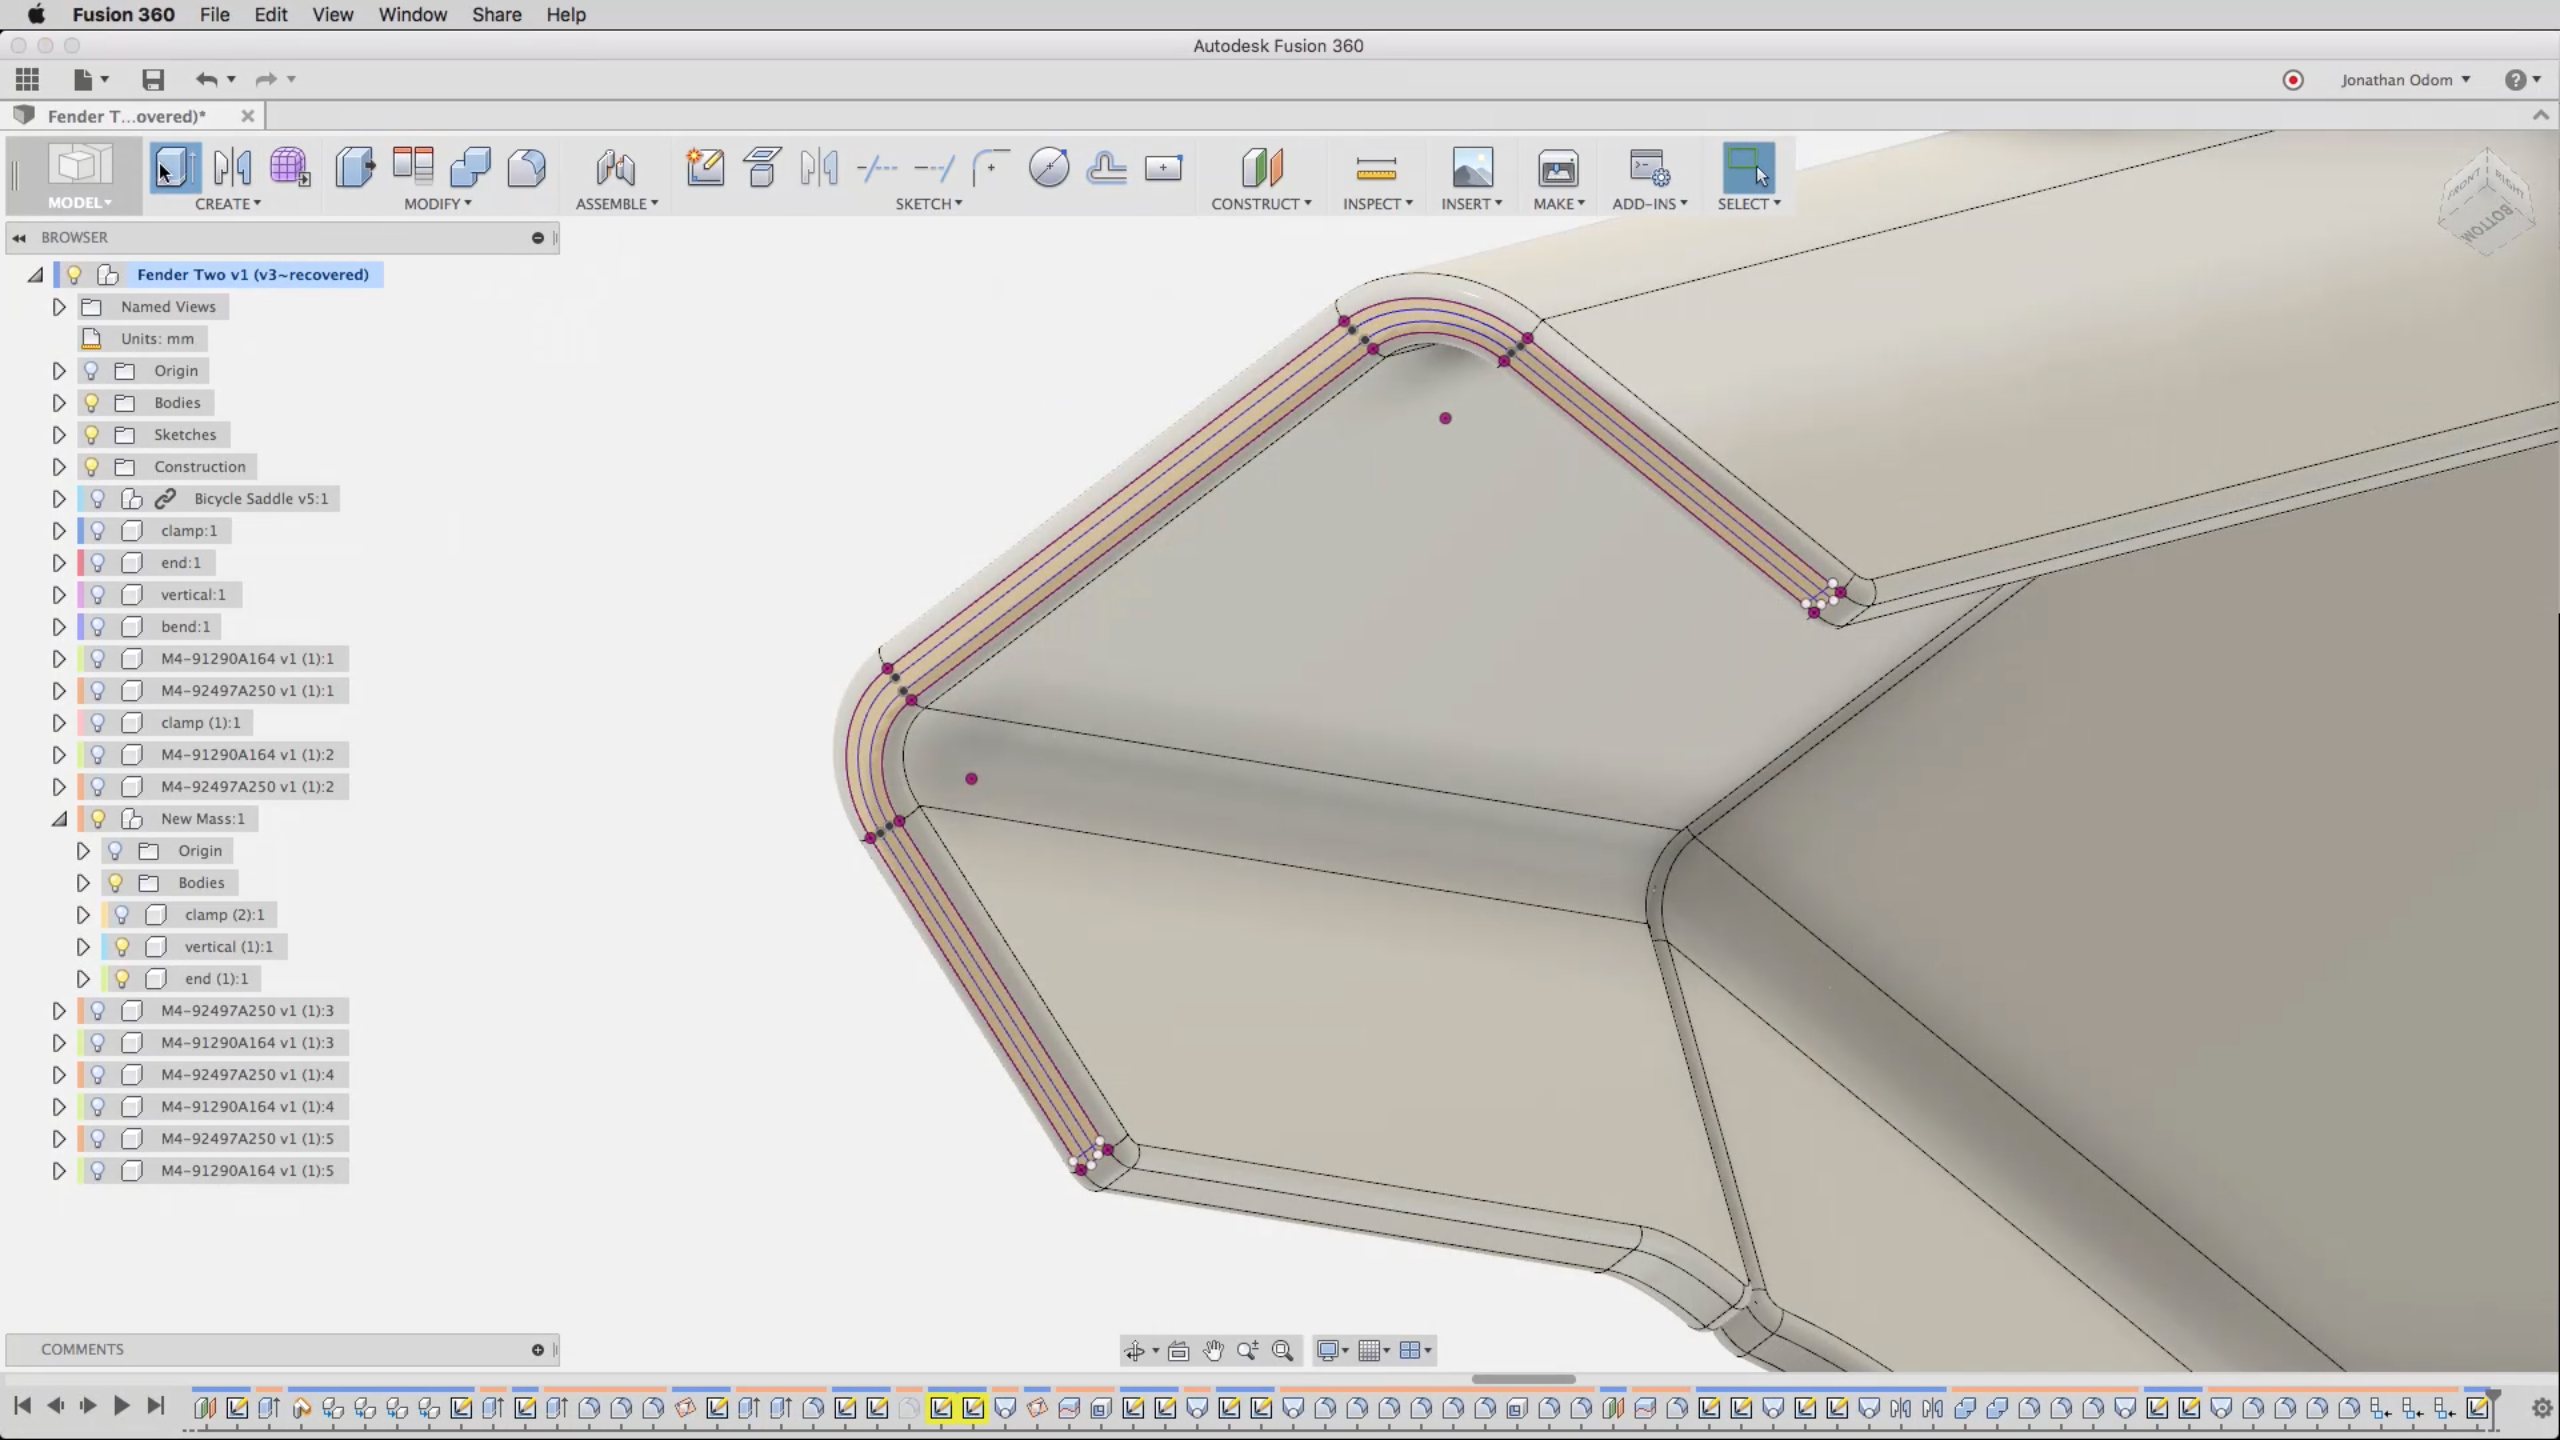The height and width of the screenshot is (1440, 2560).
Task: Click the Orbit navigation tool
Action: coord(1134,1351)
